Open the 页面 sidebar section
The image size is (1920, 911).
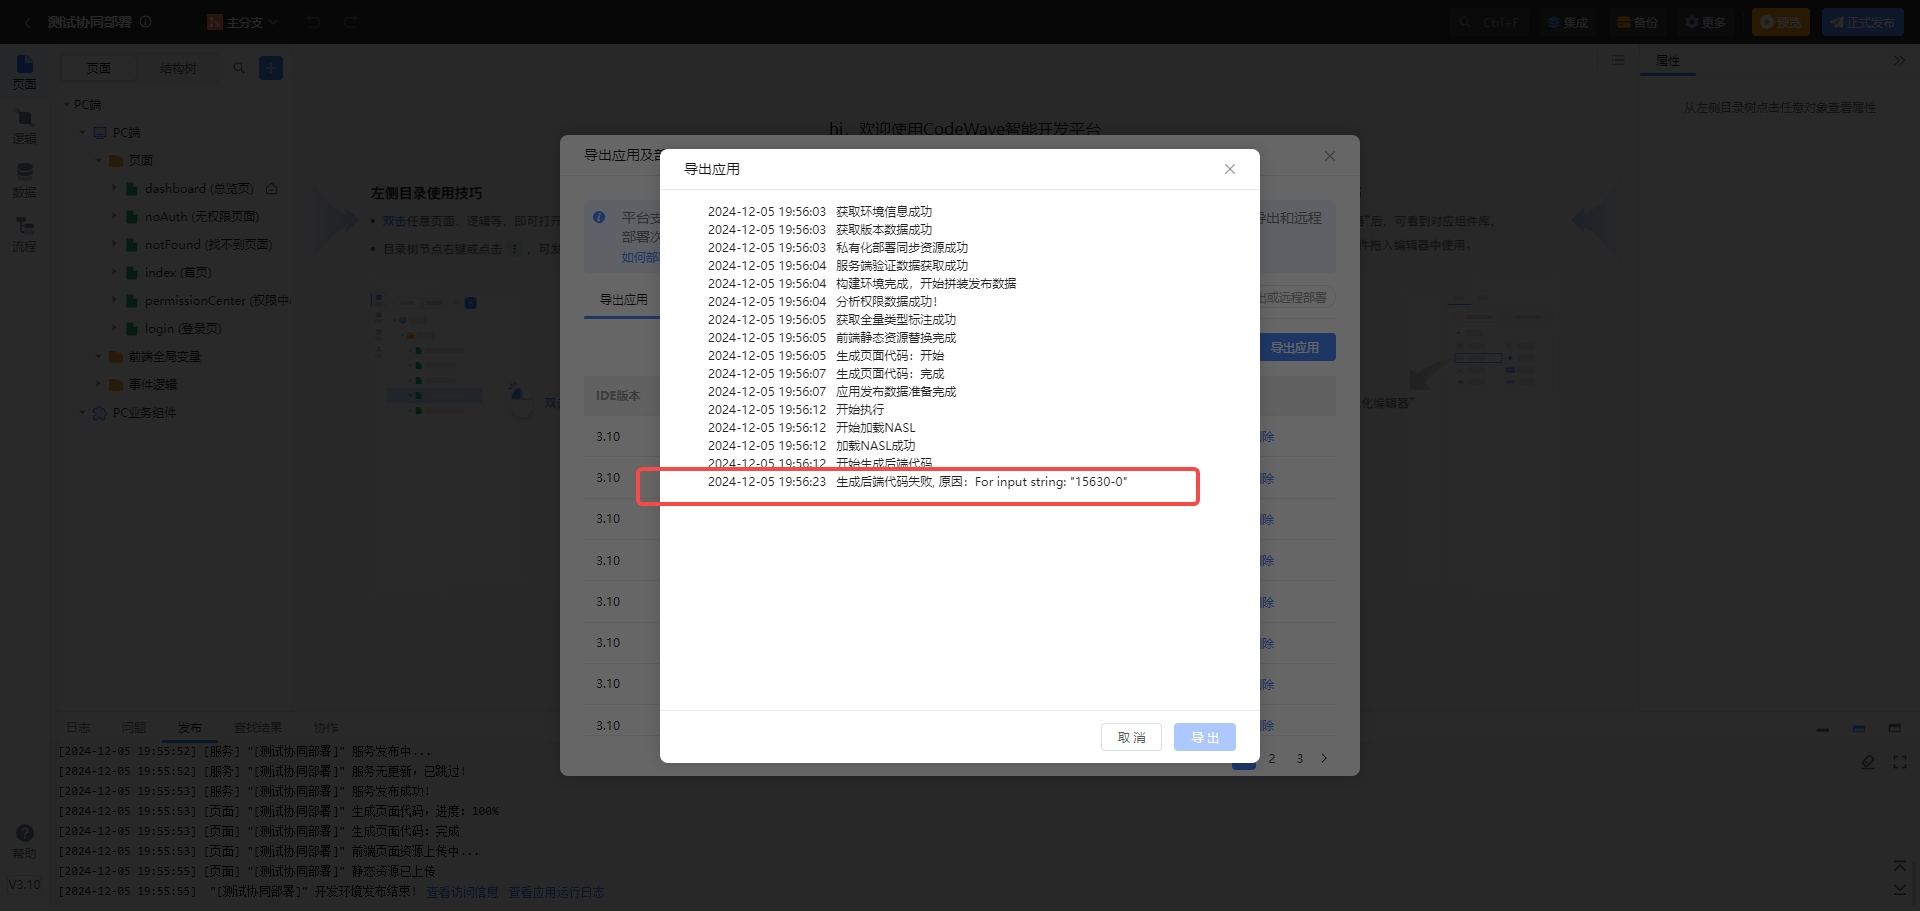pyautogui.click(x=25, y=72)
